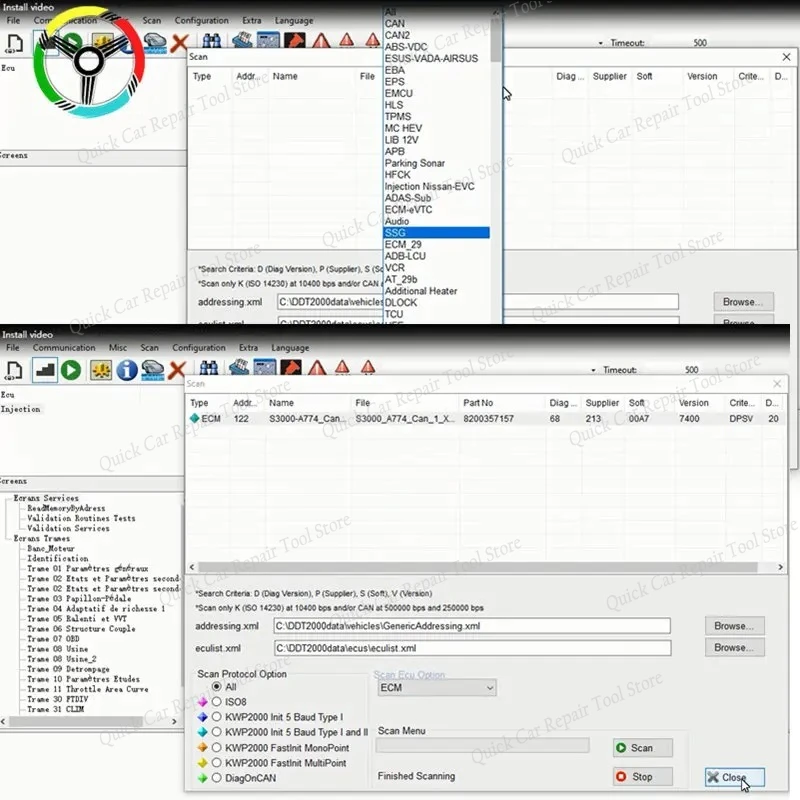Click the green Run/Play toolbar icon
The image size is (800, 800).
71,370
